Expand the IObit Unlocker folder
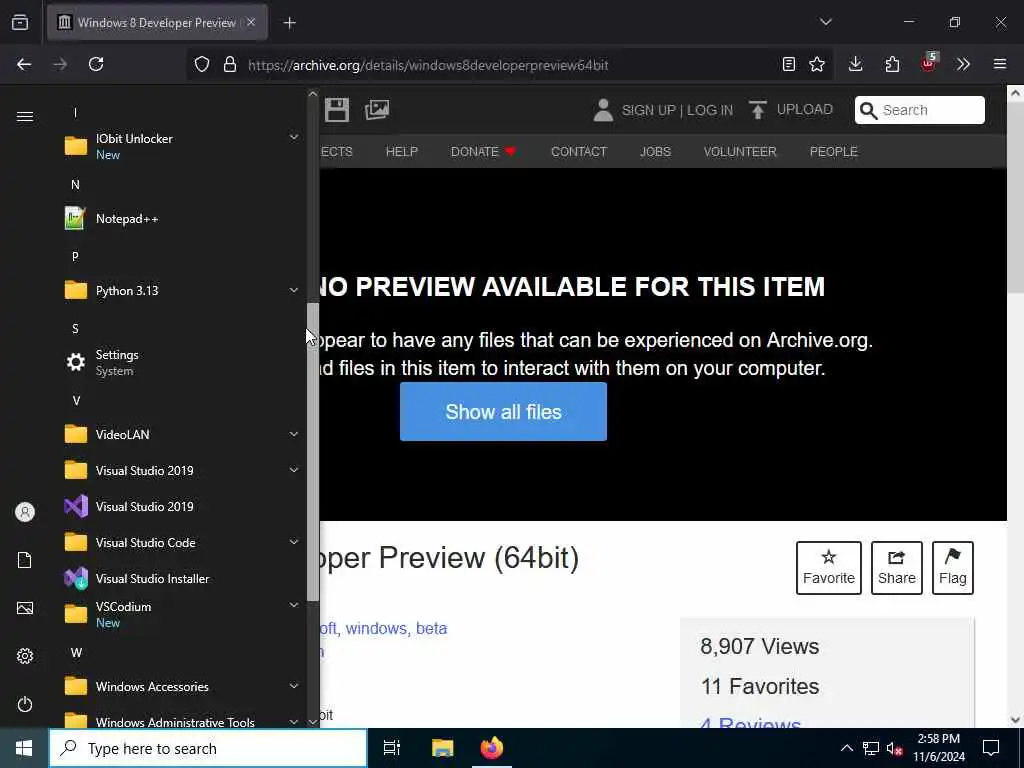 (x=294, y=137)
